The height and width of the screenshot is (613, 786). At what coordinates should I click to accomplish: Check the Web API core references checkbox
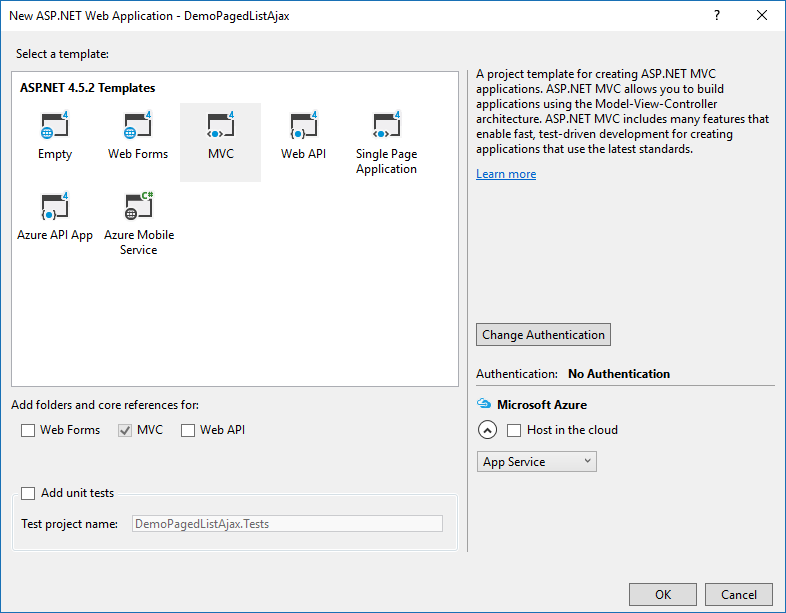coord(188,431)
